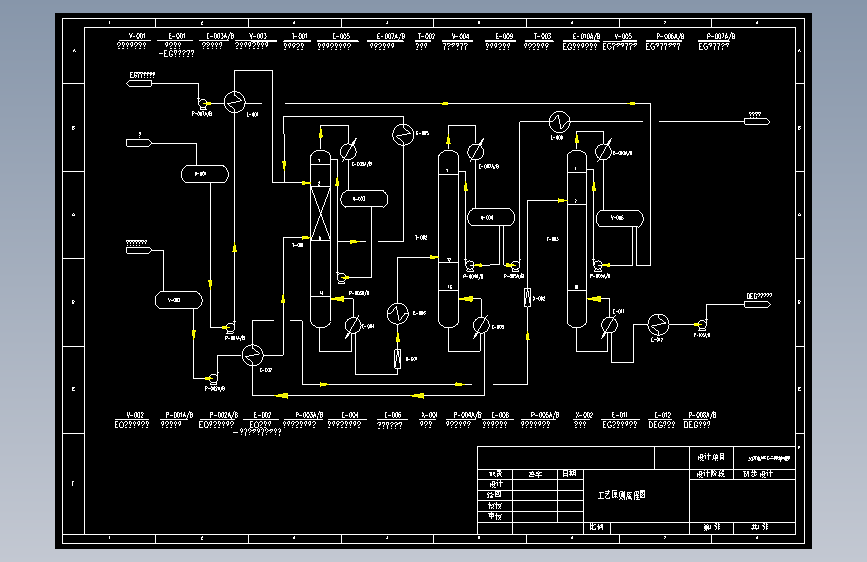This screenshot has height=562, width=867.
Task: Select the V-002 horizontal vessel symbol
Action: (179, 300)
